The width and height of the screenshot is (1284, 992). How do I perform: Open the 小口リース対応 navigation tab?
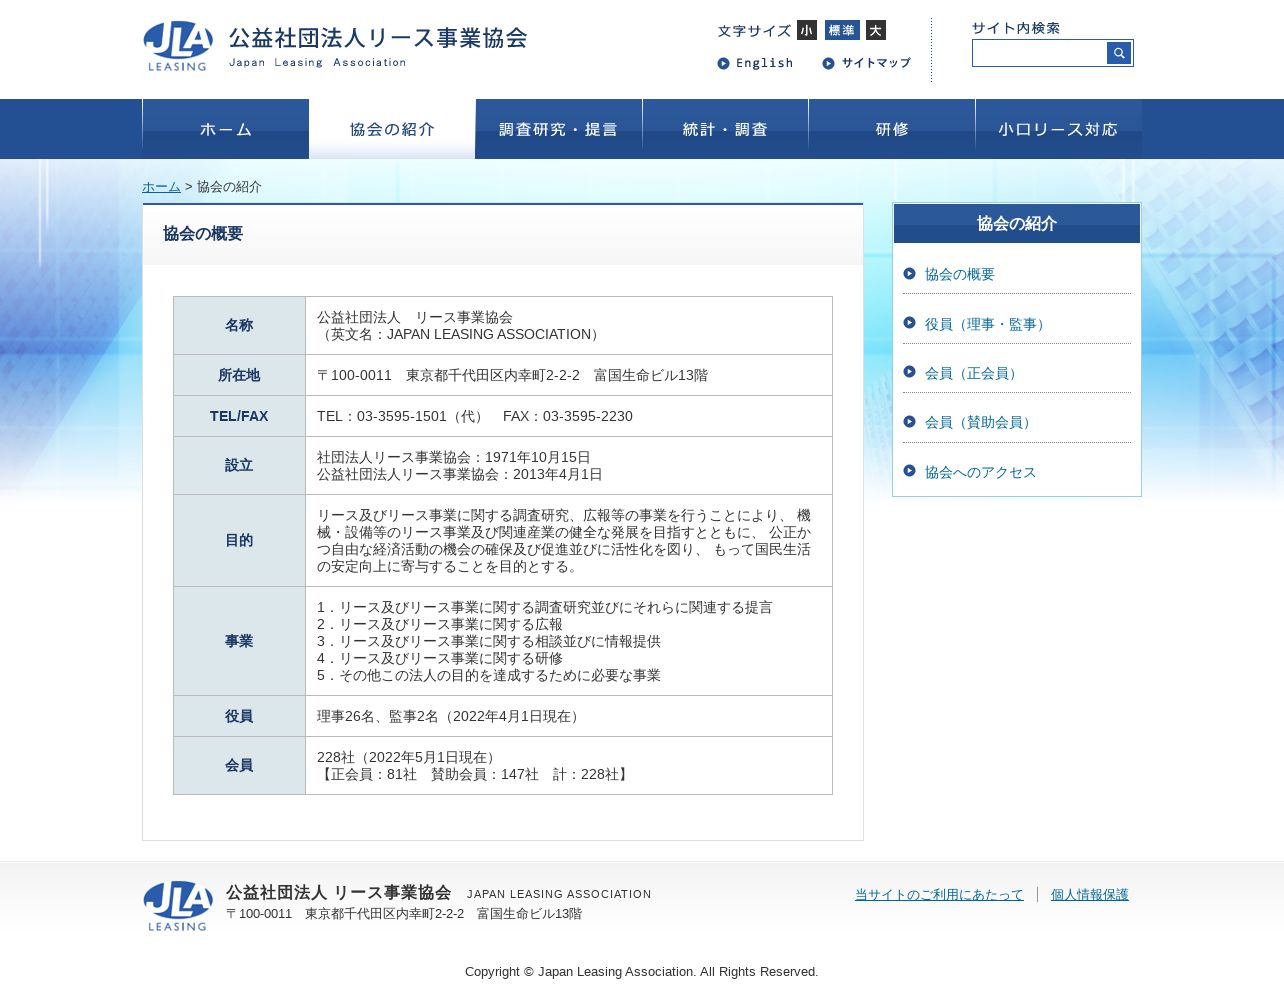pos(1058,129)
